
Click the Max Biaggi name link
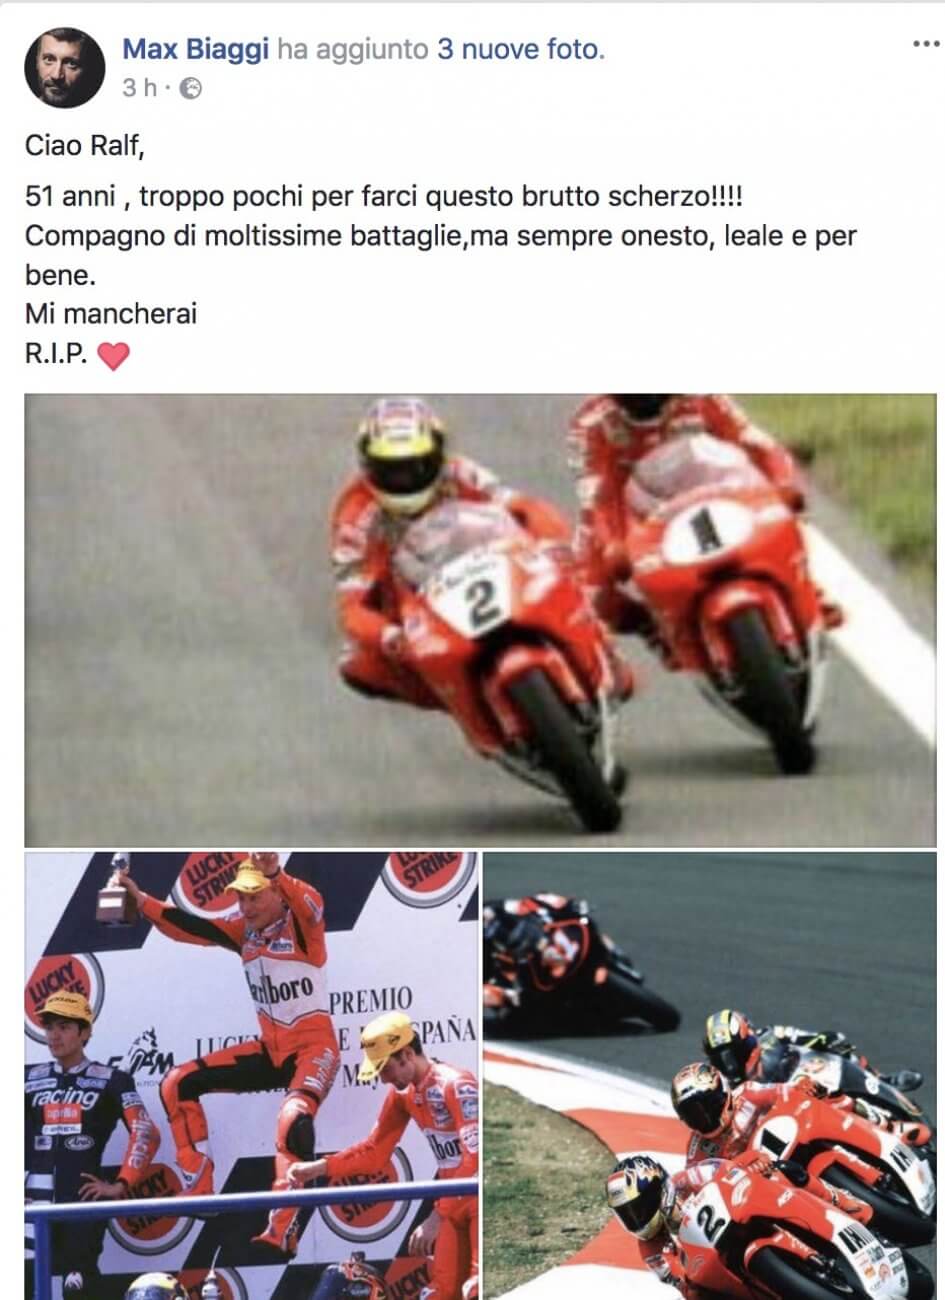(196, 49)
